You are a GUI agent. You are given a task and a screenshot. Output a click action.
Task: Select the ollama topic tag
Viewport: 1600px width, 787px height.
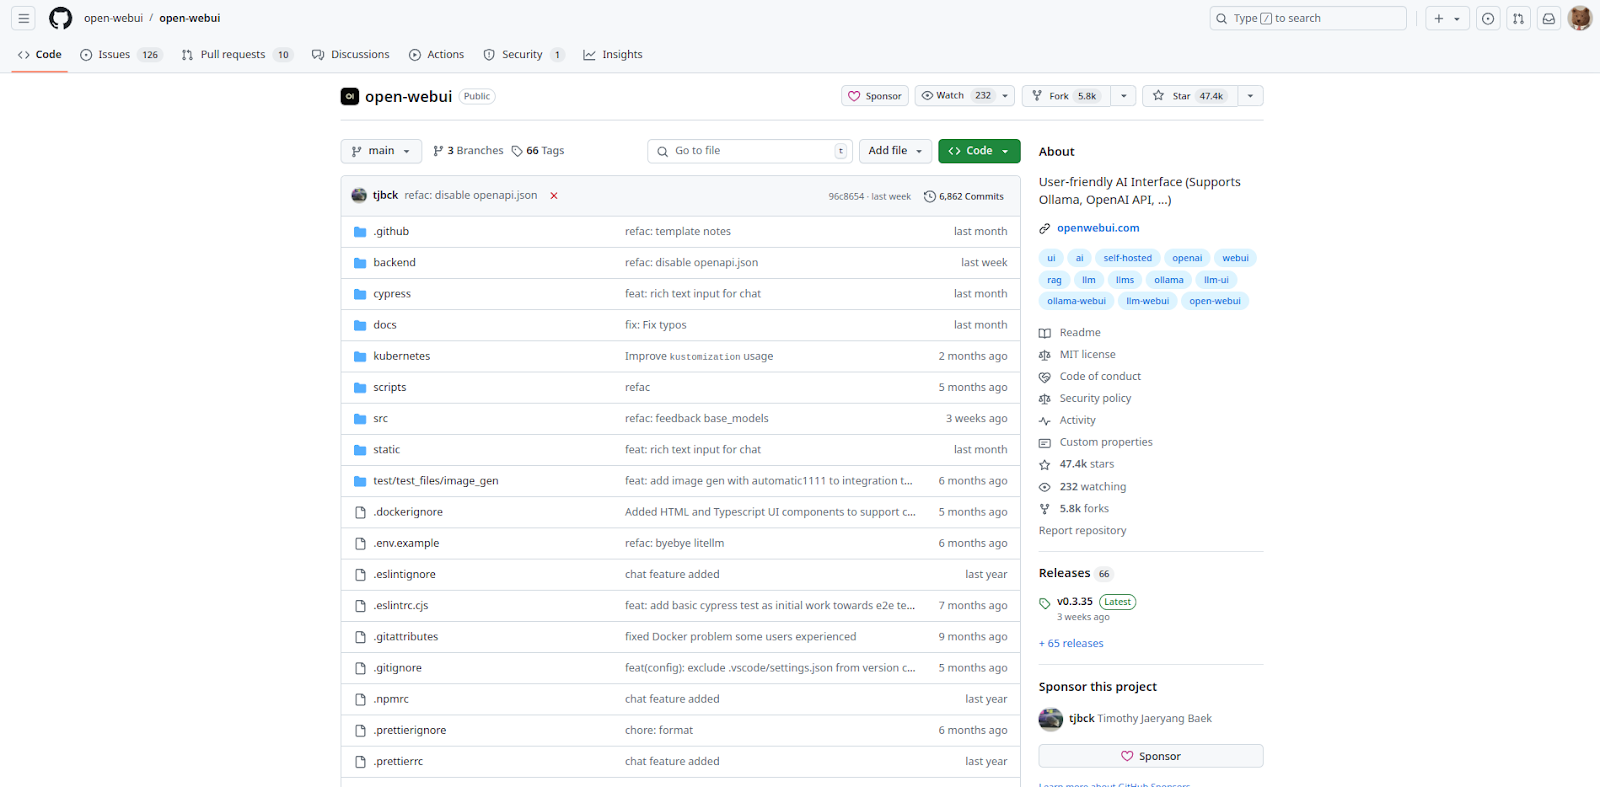(1169, 280)
